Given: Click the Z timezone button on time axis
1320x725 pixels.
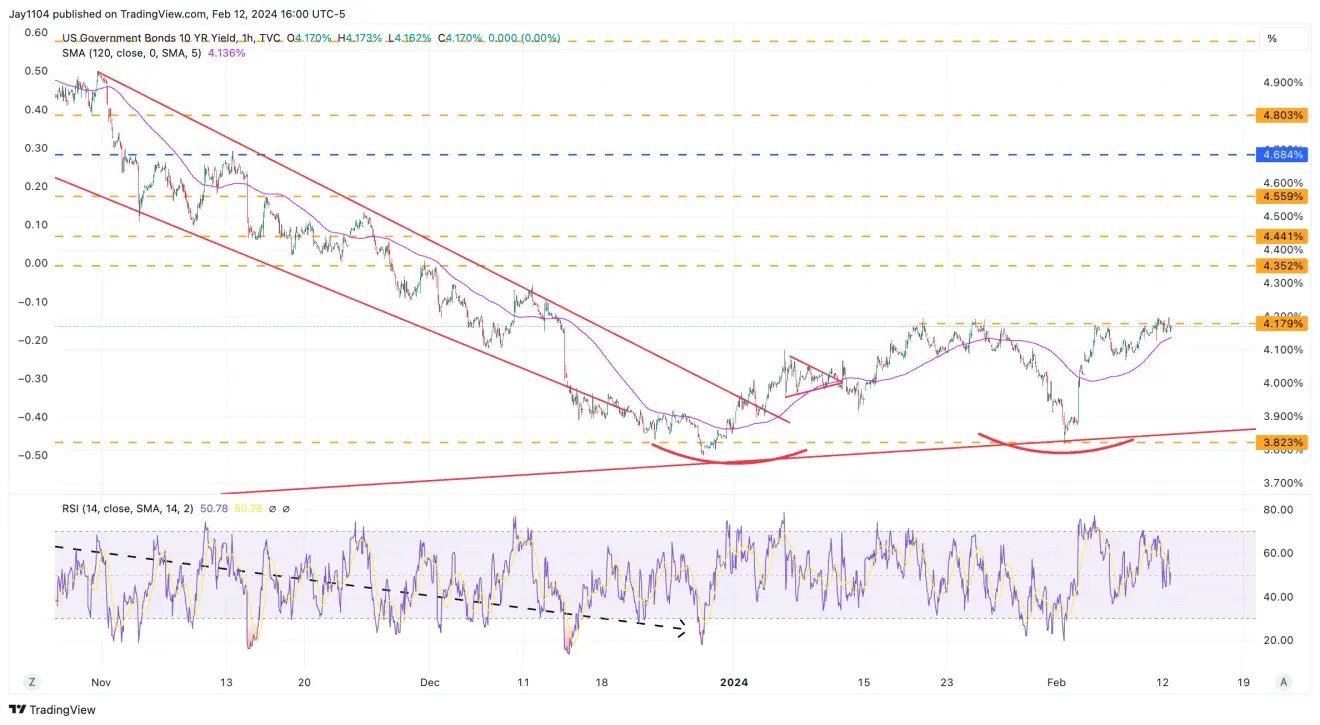Looking at the screenshot, I should (32, 681).
